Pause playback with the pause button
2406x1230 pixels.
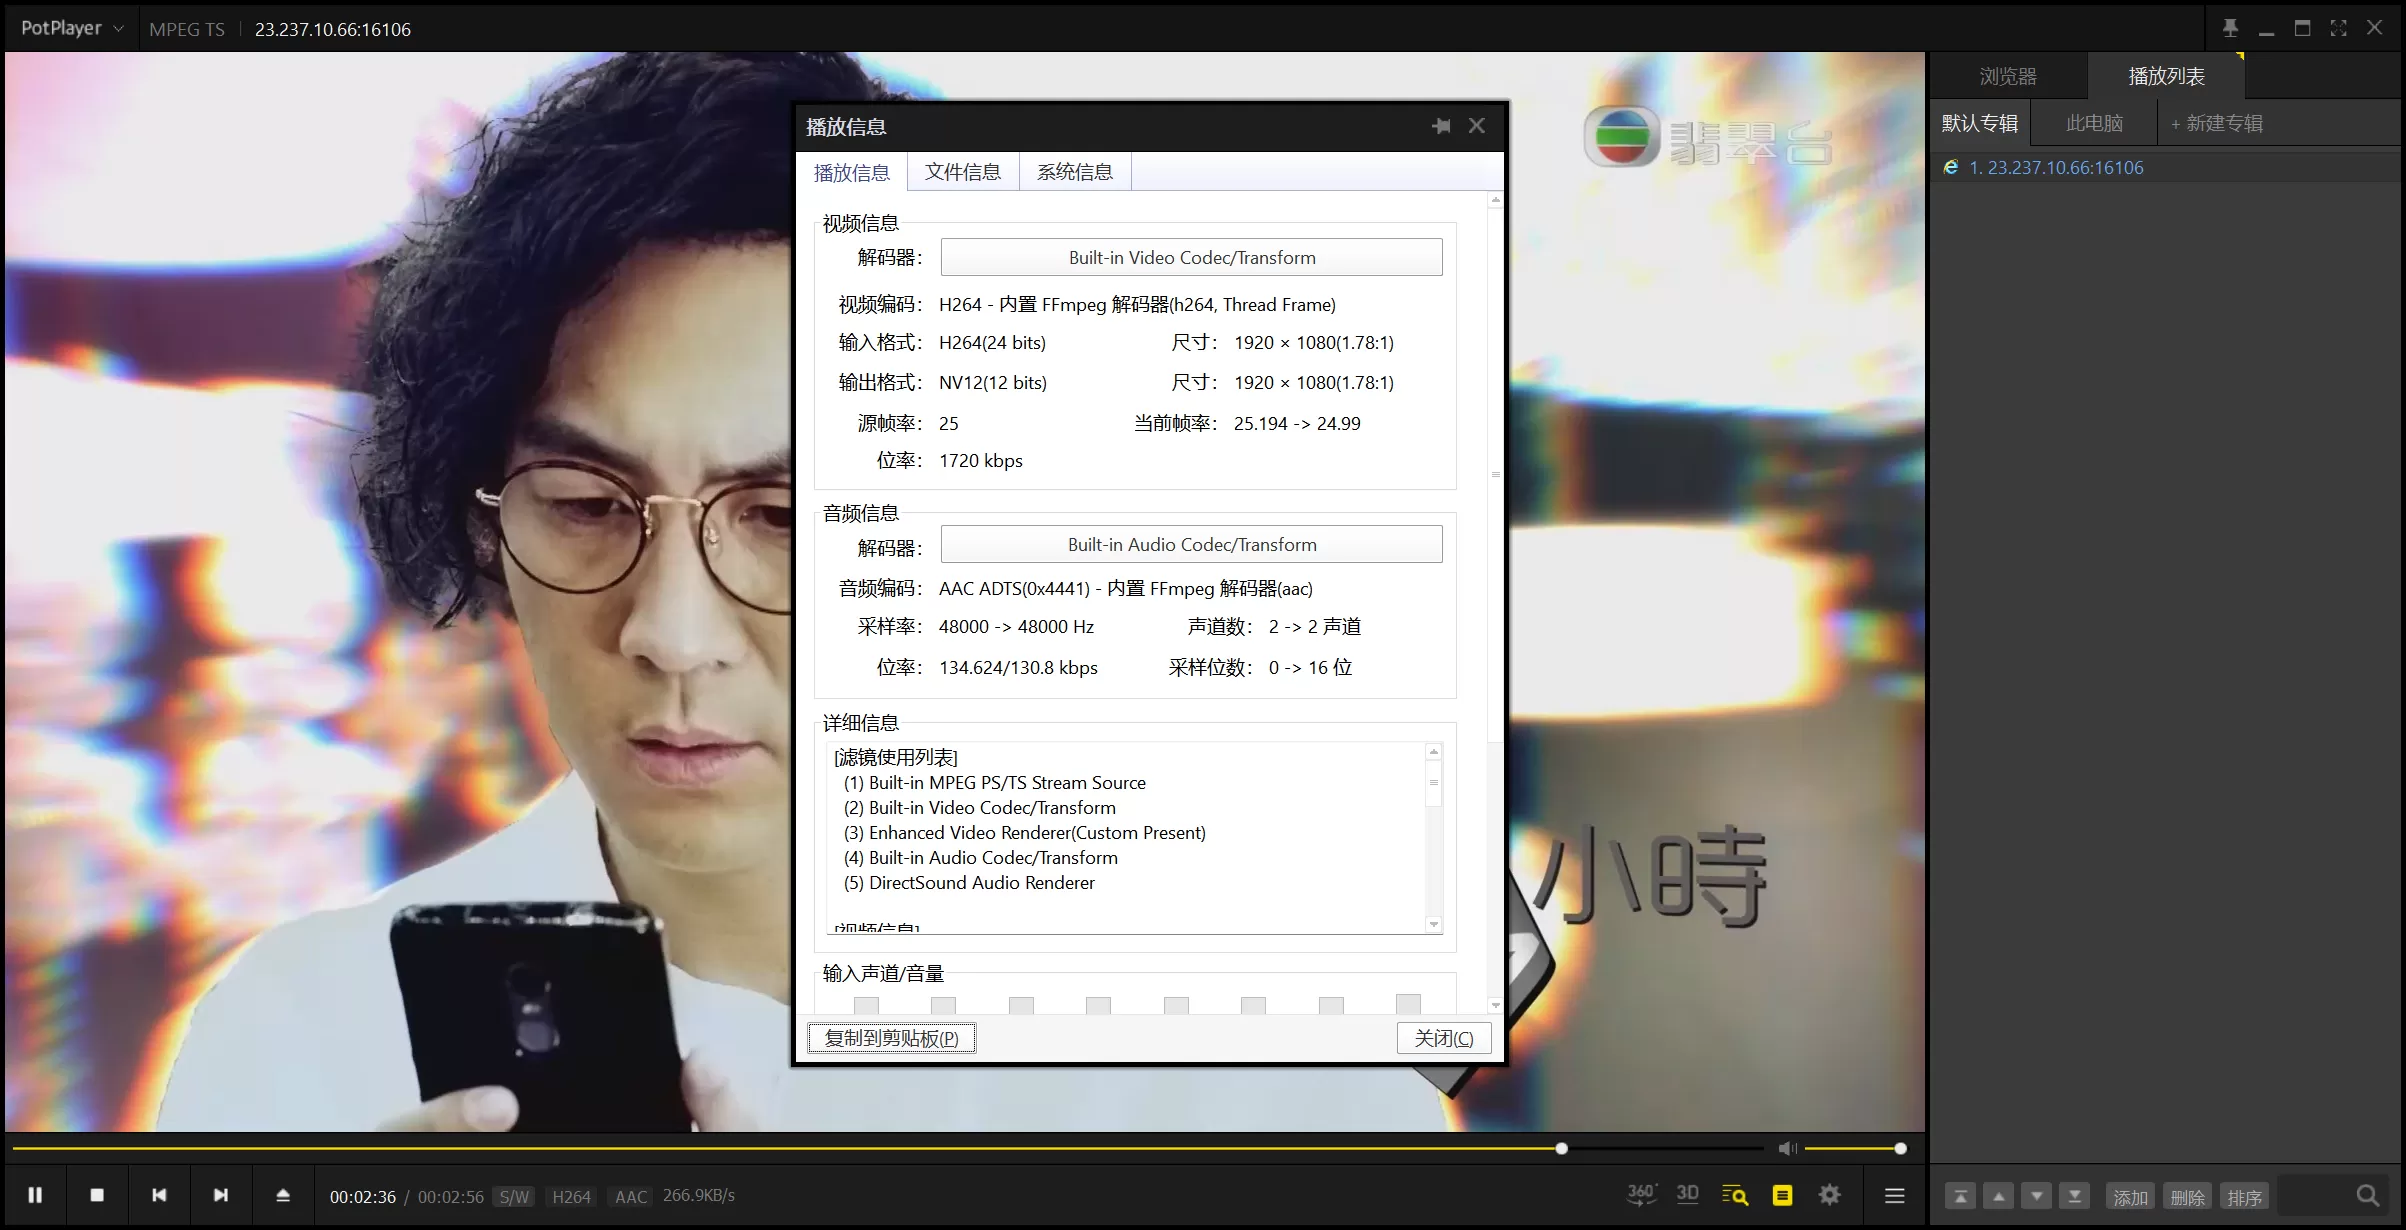click(x=35, y=1195)
